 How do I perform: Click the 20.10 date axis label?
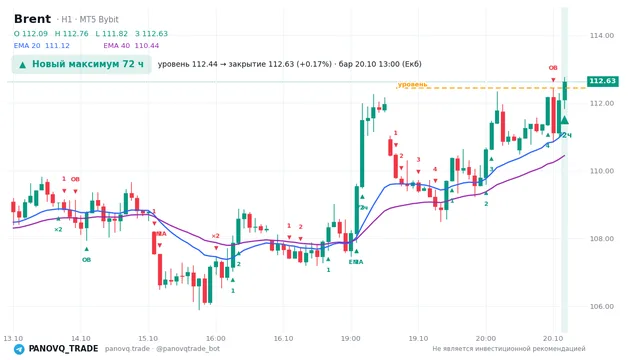(553, 338)
